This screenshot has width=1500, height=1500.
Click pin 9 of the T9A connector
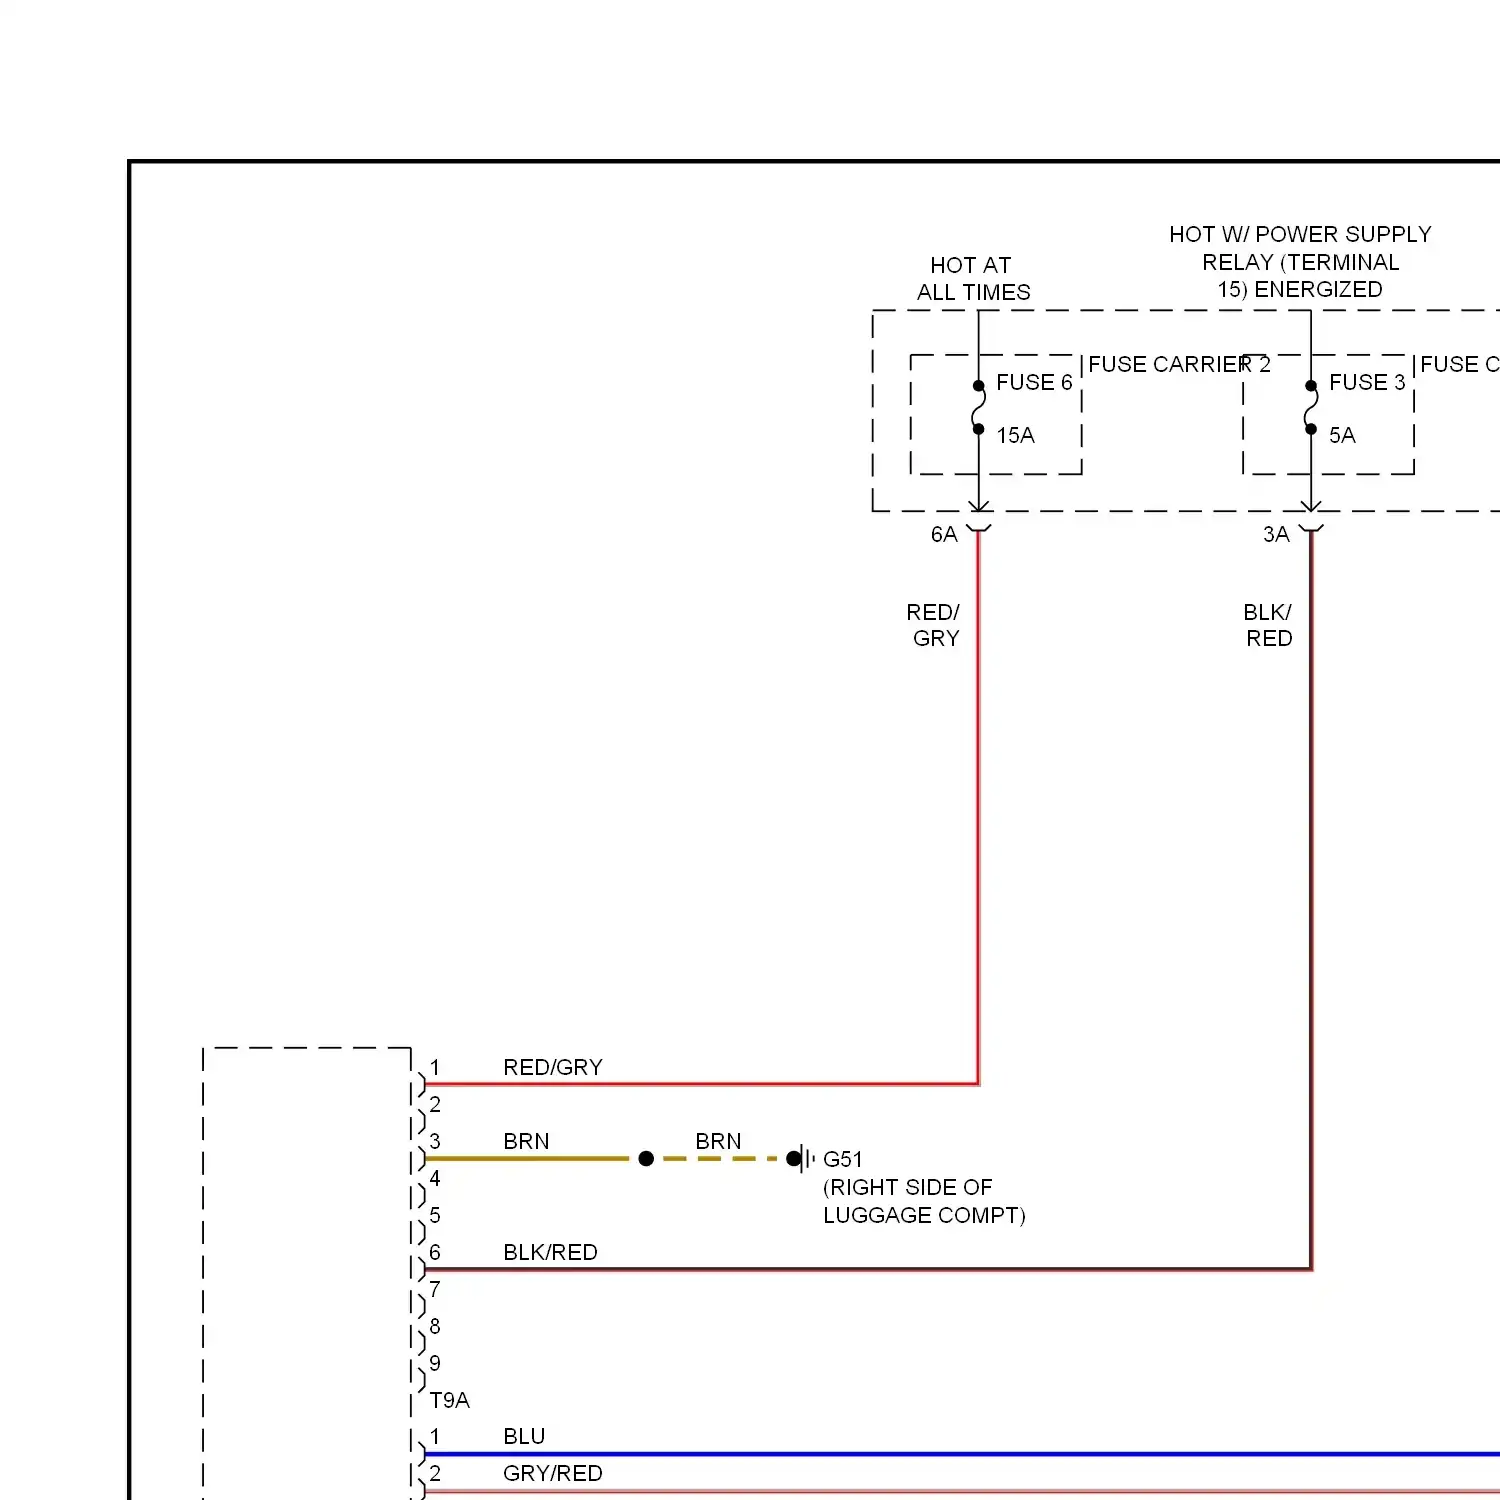tap(434, 1363)
